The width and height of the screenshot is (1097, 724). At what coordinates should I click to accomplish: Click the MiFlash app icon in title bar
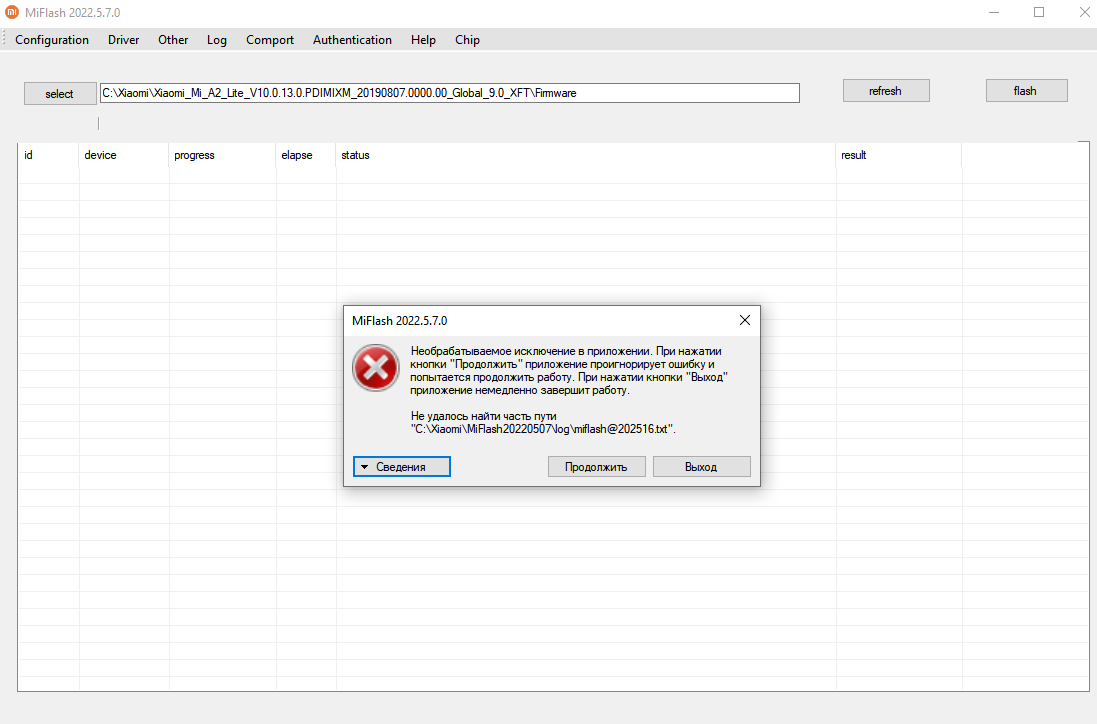[x=12, y=12]
